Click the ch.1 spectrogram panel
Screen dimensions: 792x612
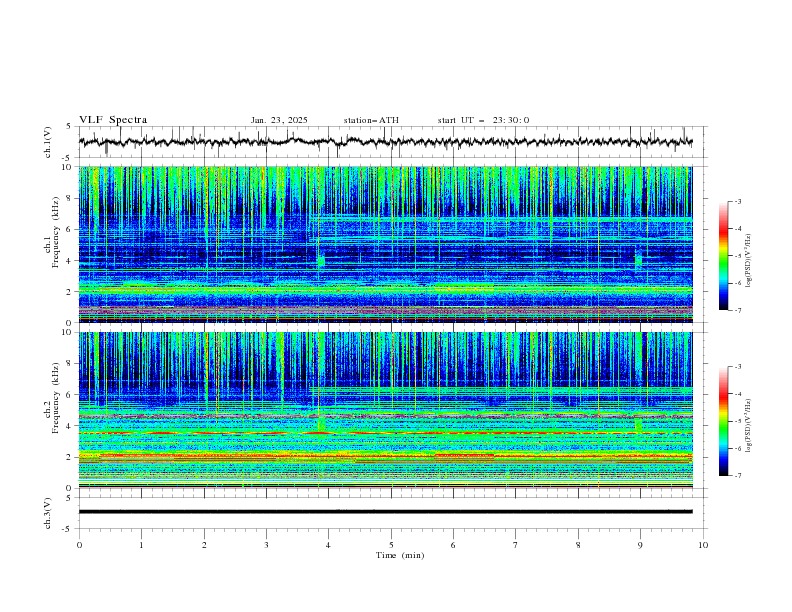click(x=385, y=244)
